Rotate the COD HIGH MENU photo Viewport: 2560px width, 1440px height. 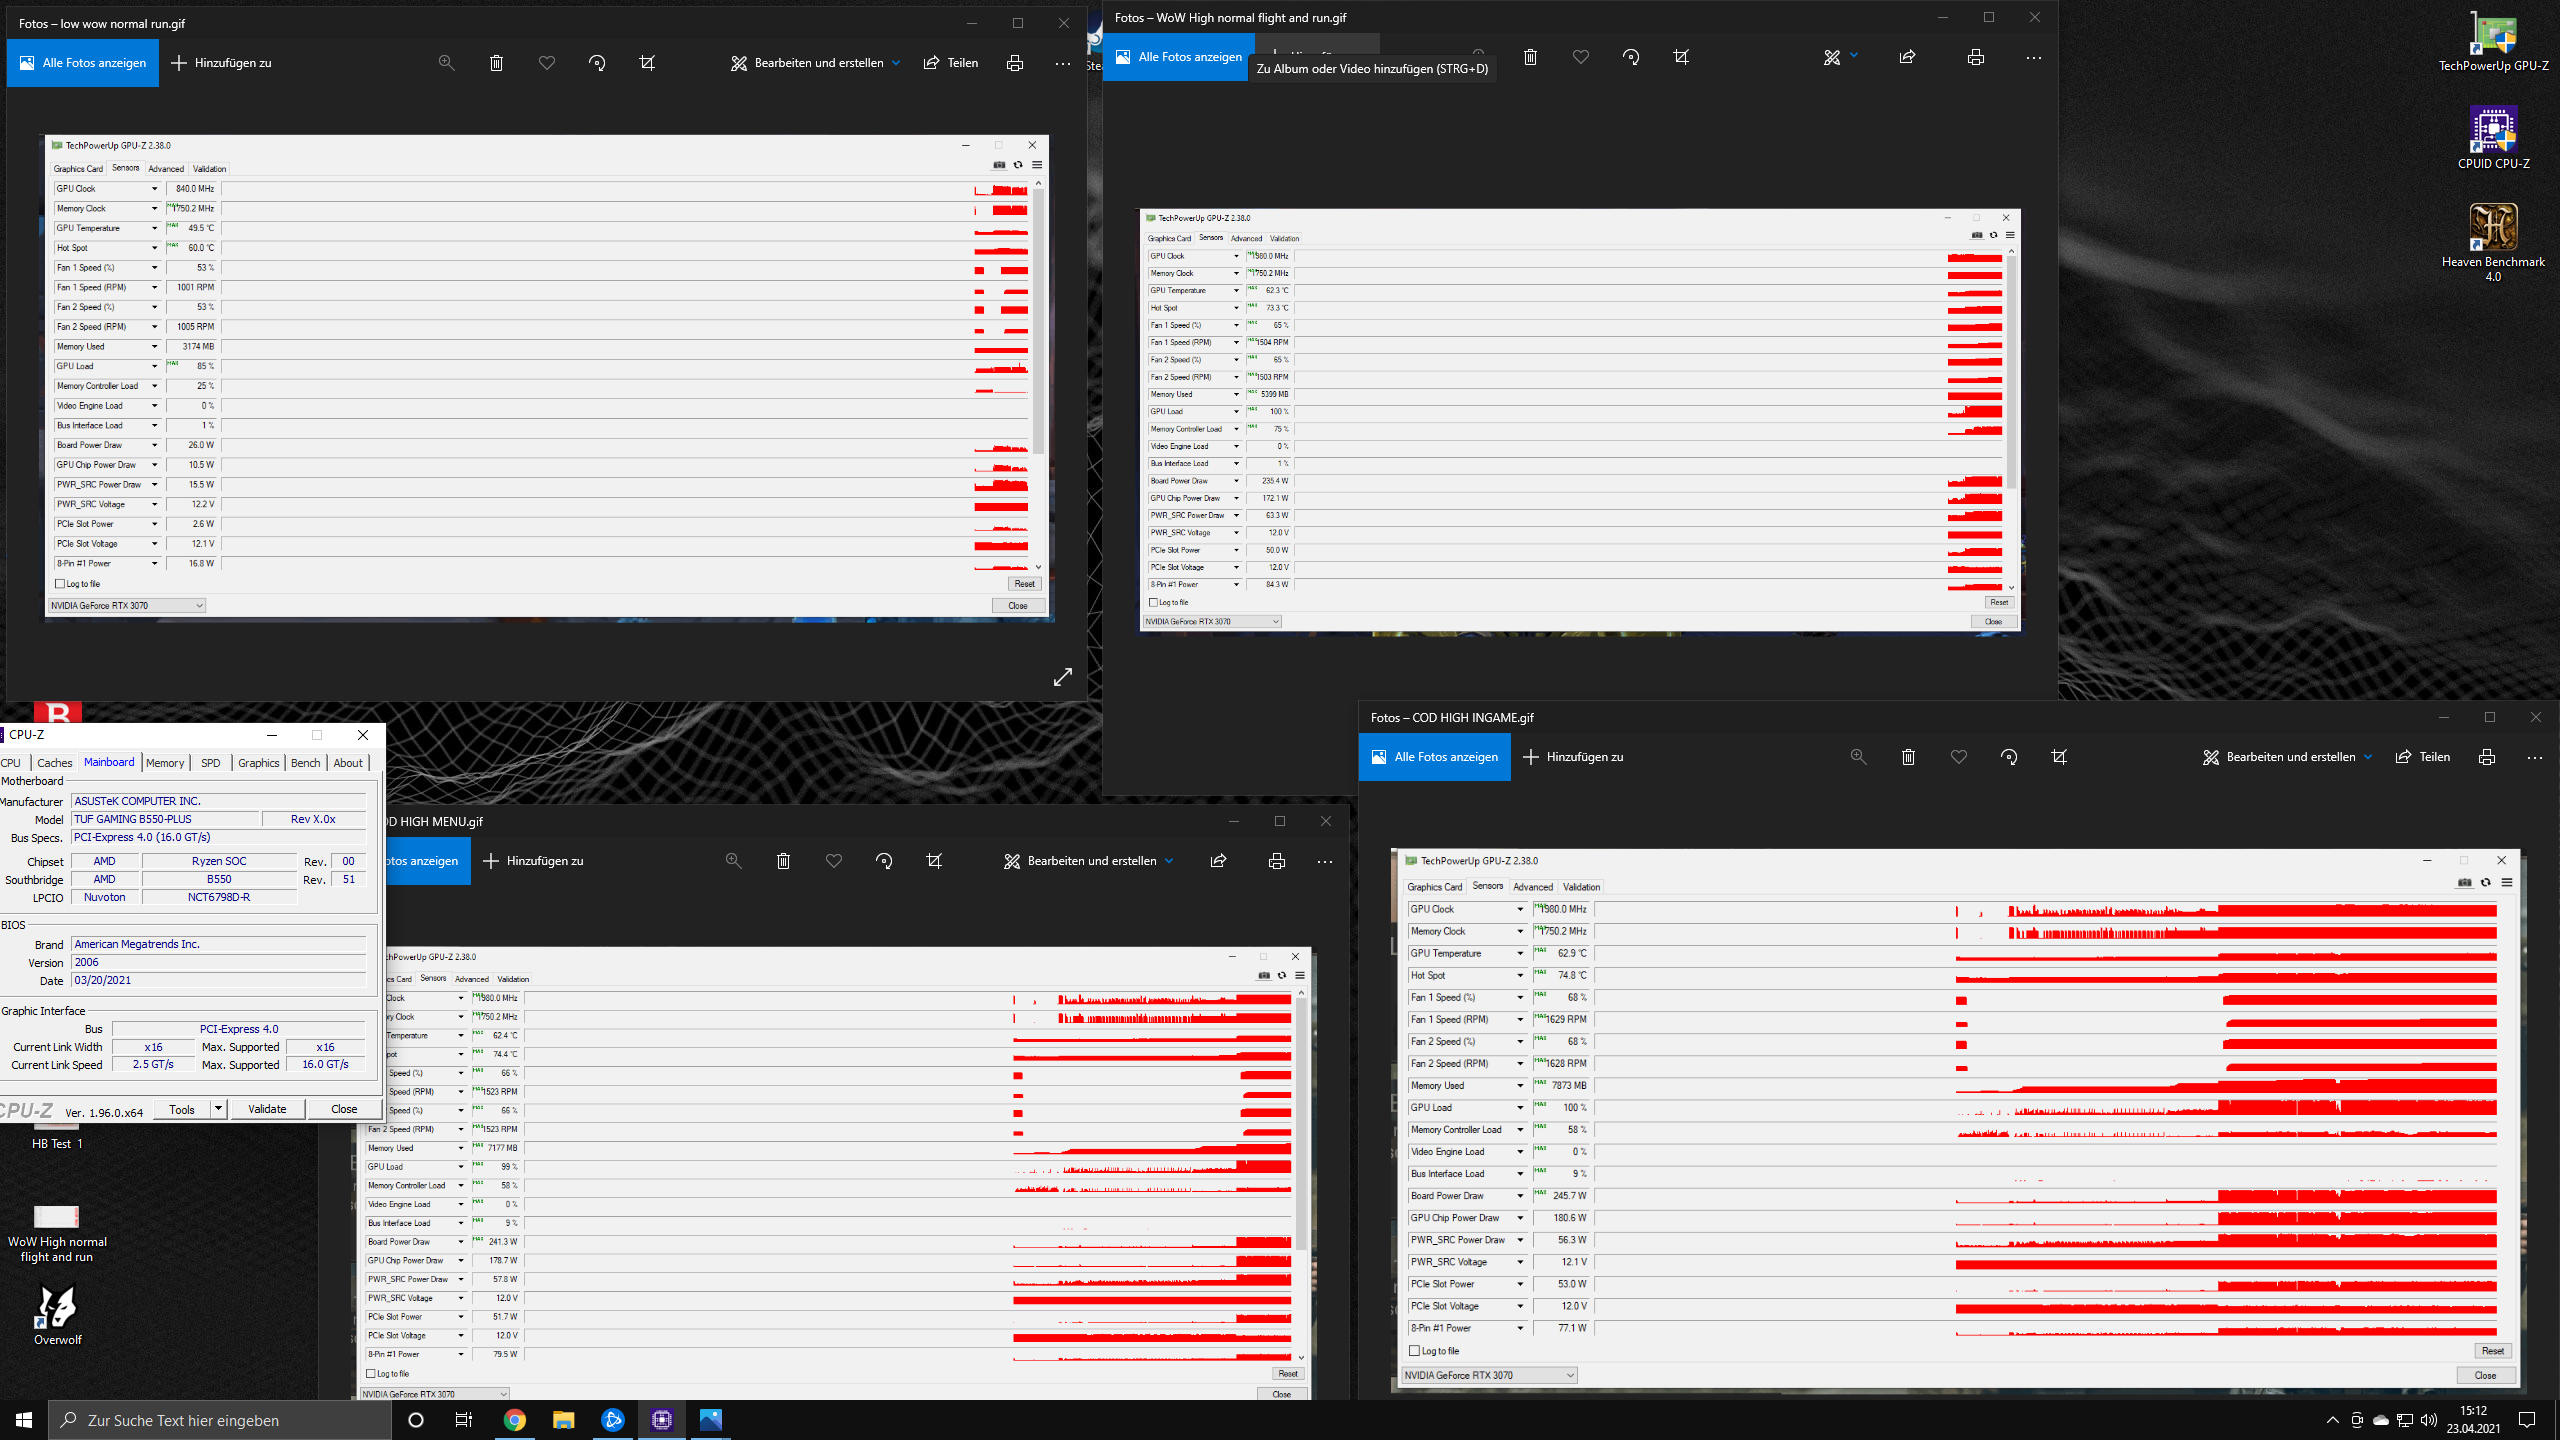[x=884, y=861]
